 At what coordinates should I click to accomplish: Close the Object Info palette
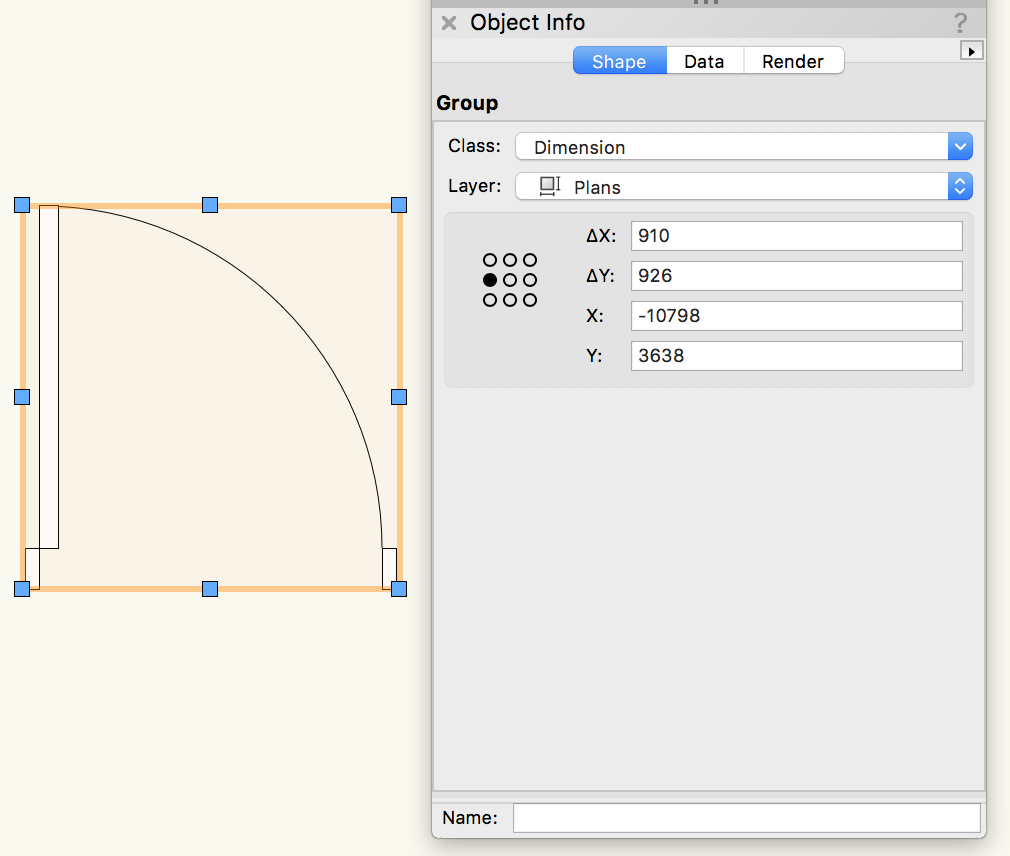click(449, 23)
